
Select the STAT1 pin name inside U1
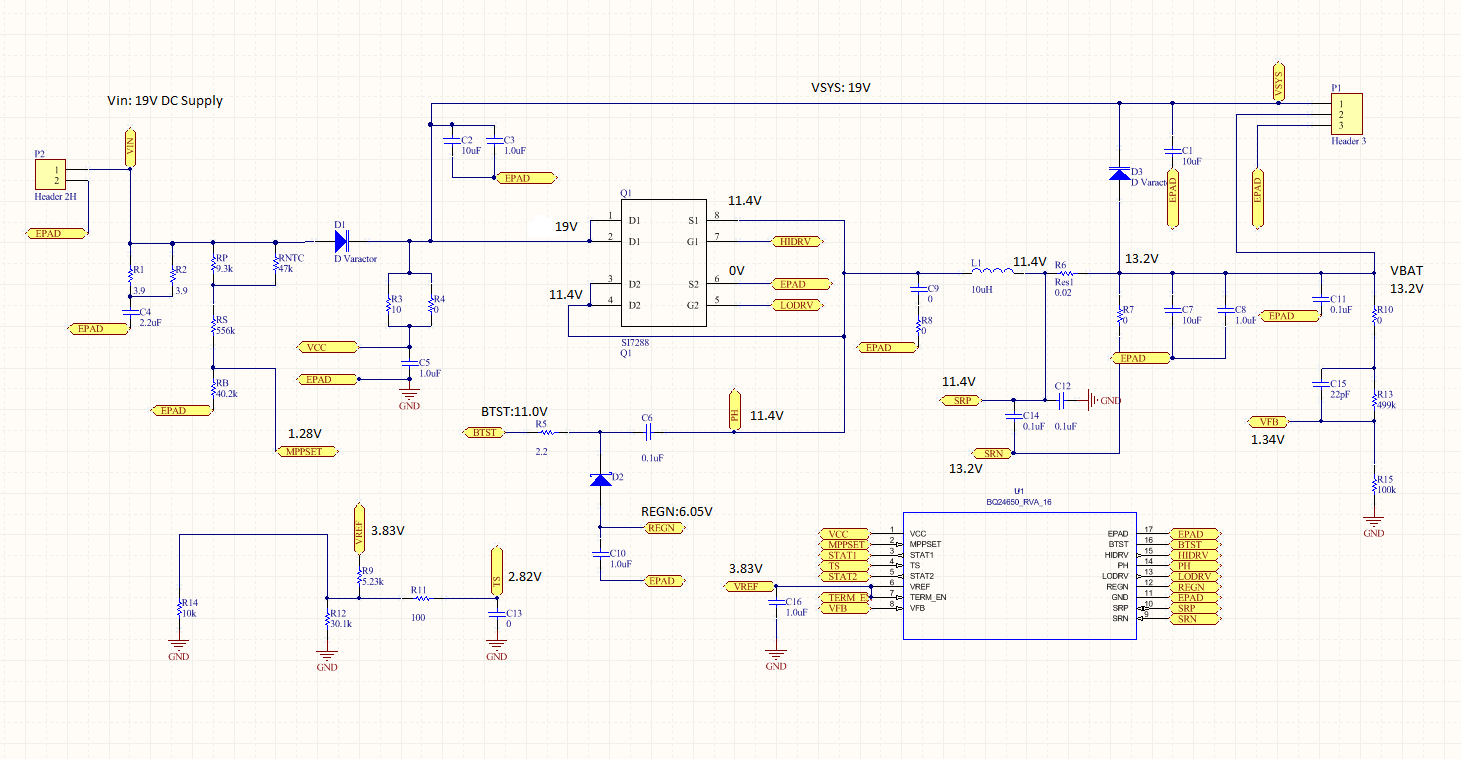pyautogui.click(x=922, y=554)
